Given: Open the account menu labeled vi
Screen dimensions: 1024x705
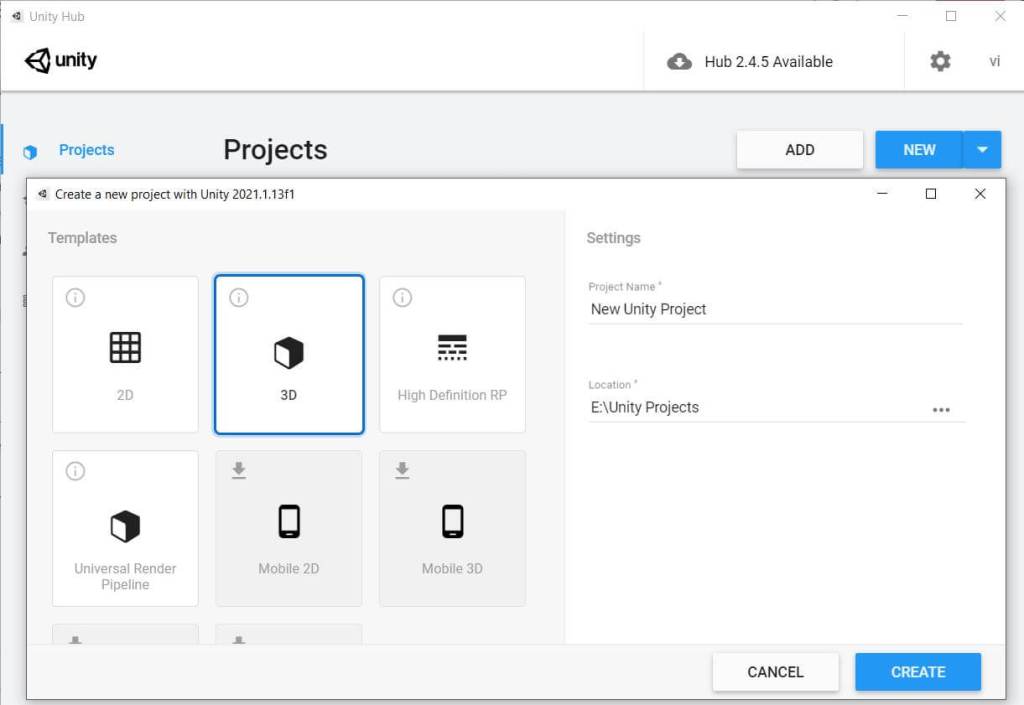Looking at the screenshot, I should click(x=994, y=61).
